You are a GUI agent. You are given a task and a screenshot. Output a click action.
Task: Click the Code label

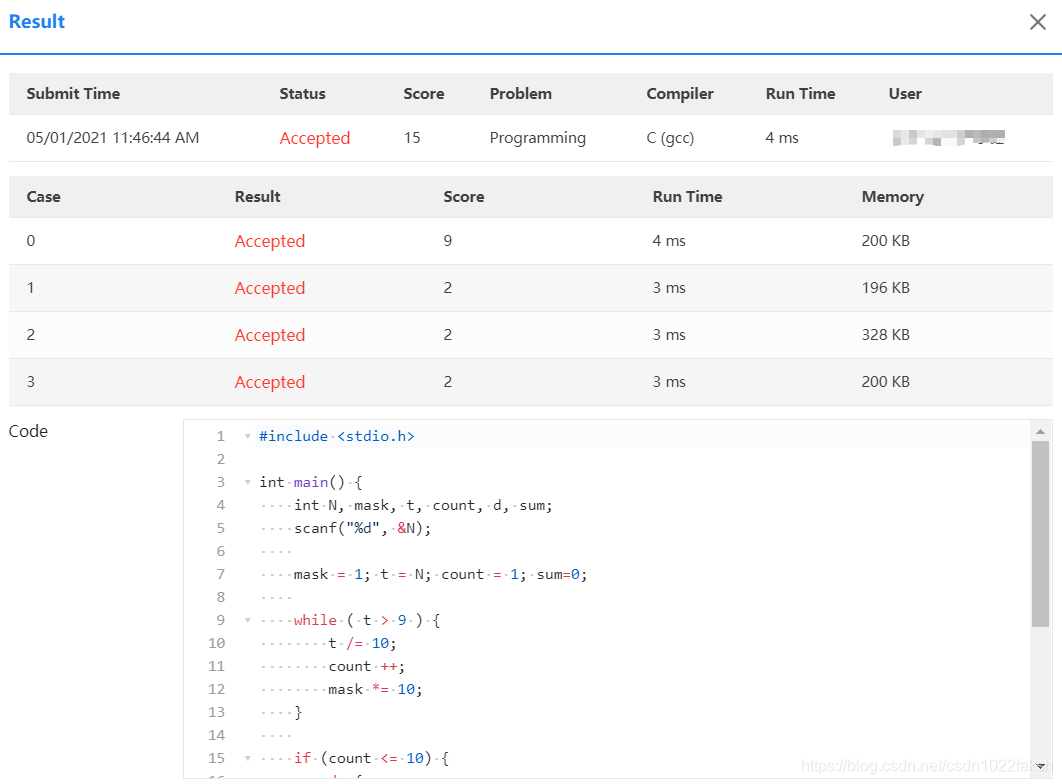coord(28,431)
